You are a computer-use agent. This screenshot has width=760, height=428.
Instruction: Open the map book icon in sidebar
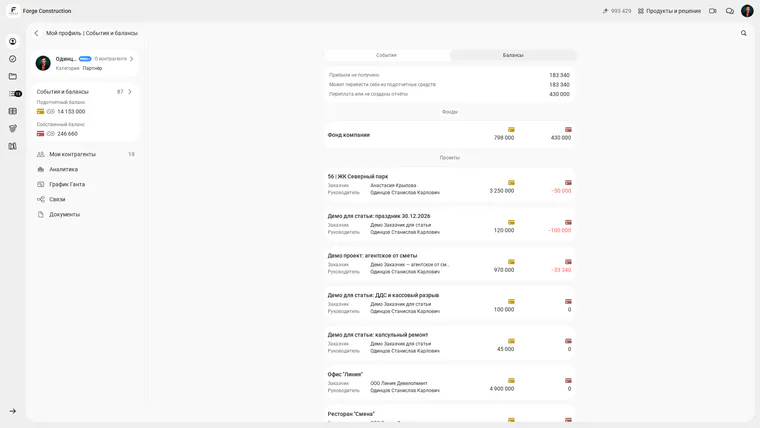click(13, 146)
